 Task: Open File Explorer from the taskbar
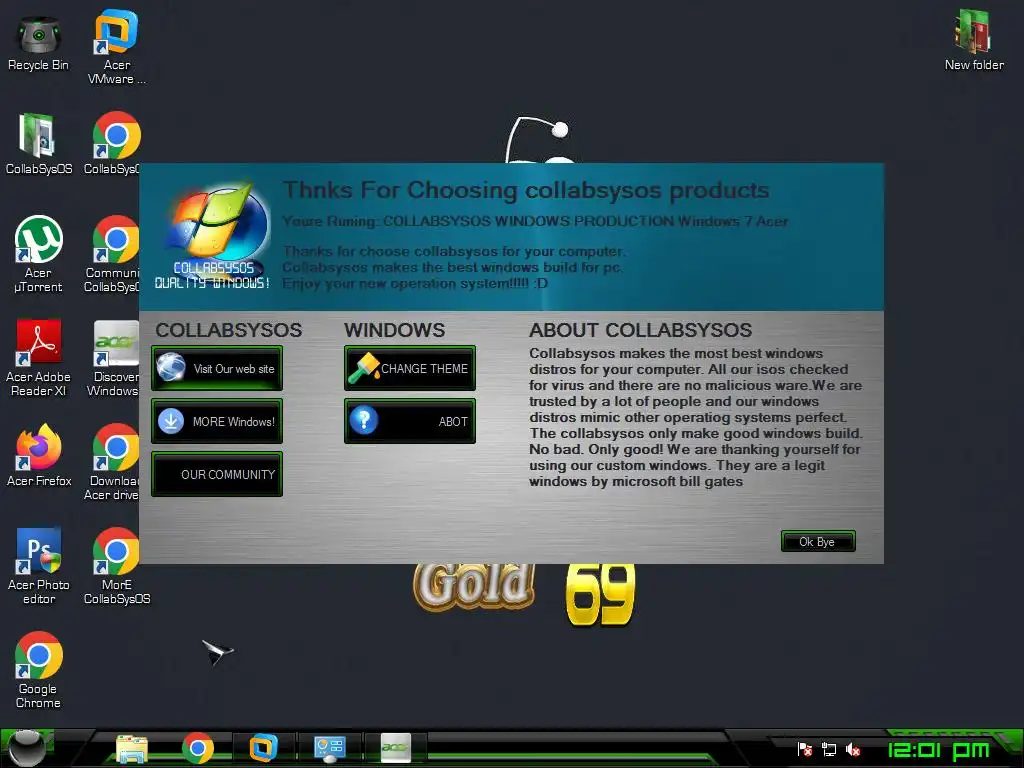click(132, 748)
